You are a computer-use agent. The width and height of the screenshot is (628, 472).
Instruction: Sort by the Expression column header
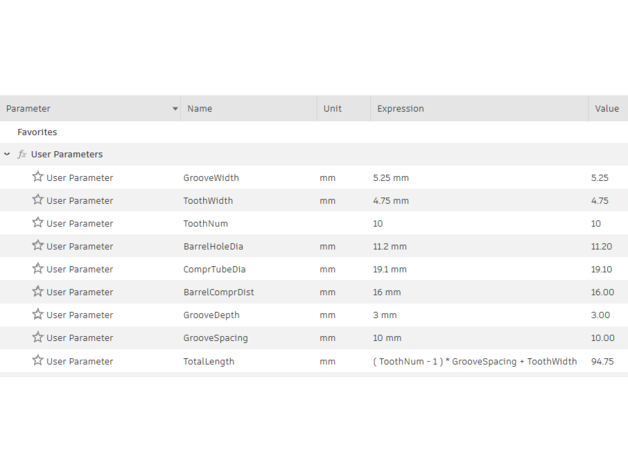[479, 109]
